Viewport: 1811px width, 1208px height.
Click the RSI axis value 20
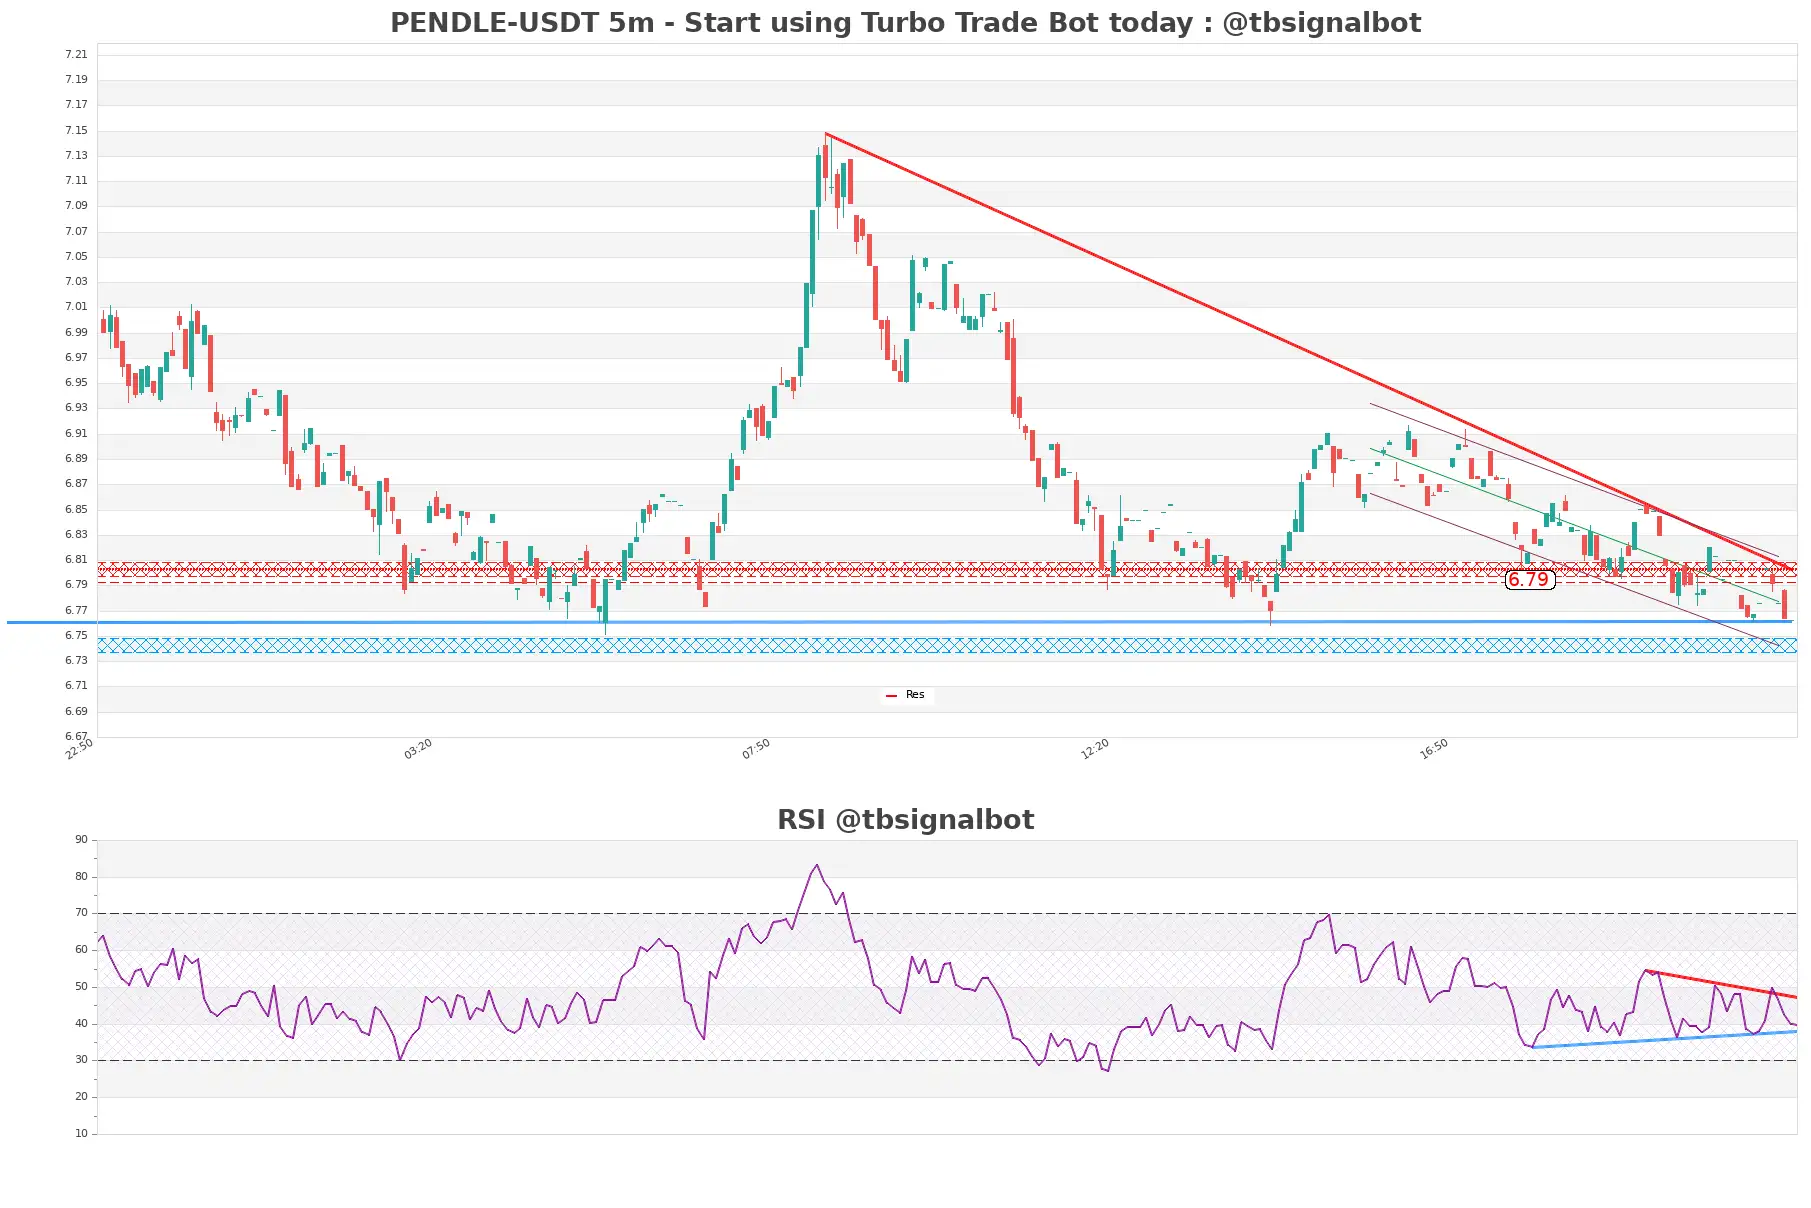81,1097
